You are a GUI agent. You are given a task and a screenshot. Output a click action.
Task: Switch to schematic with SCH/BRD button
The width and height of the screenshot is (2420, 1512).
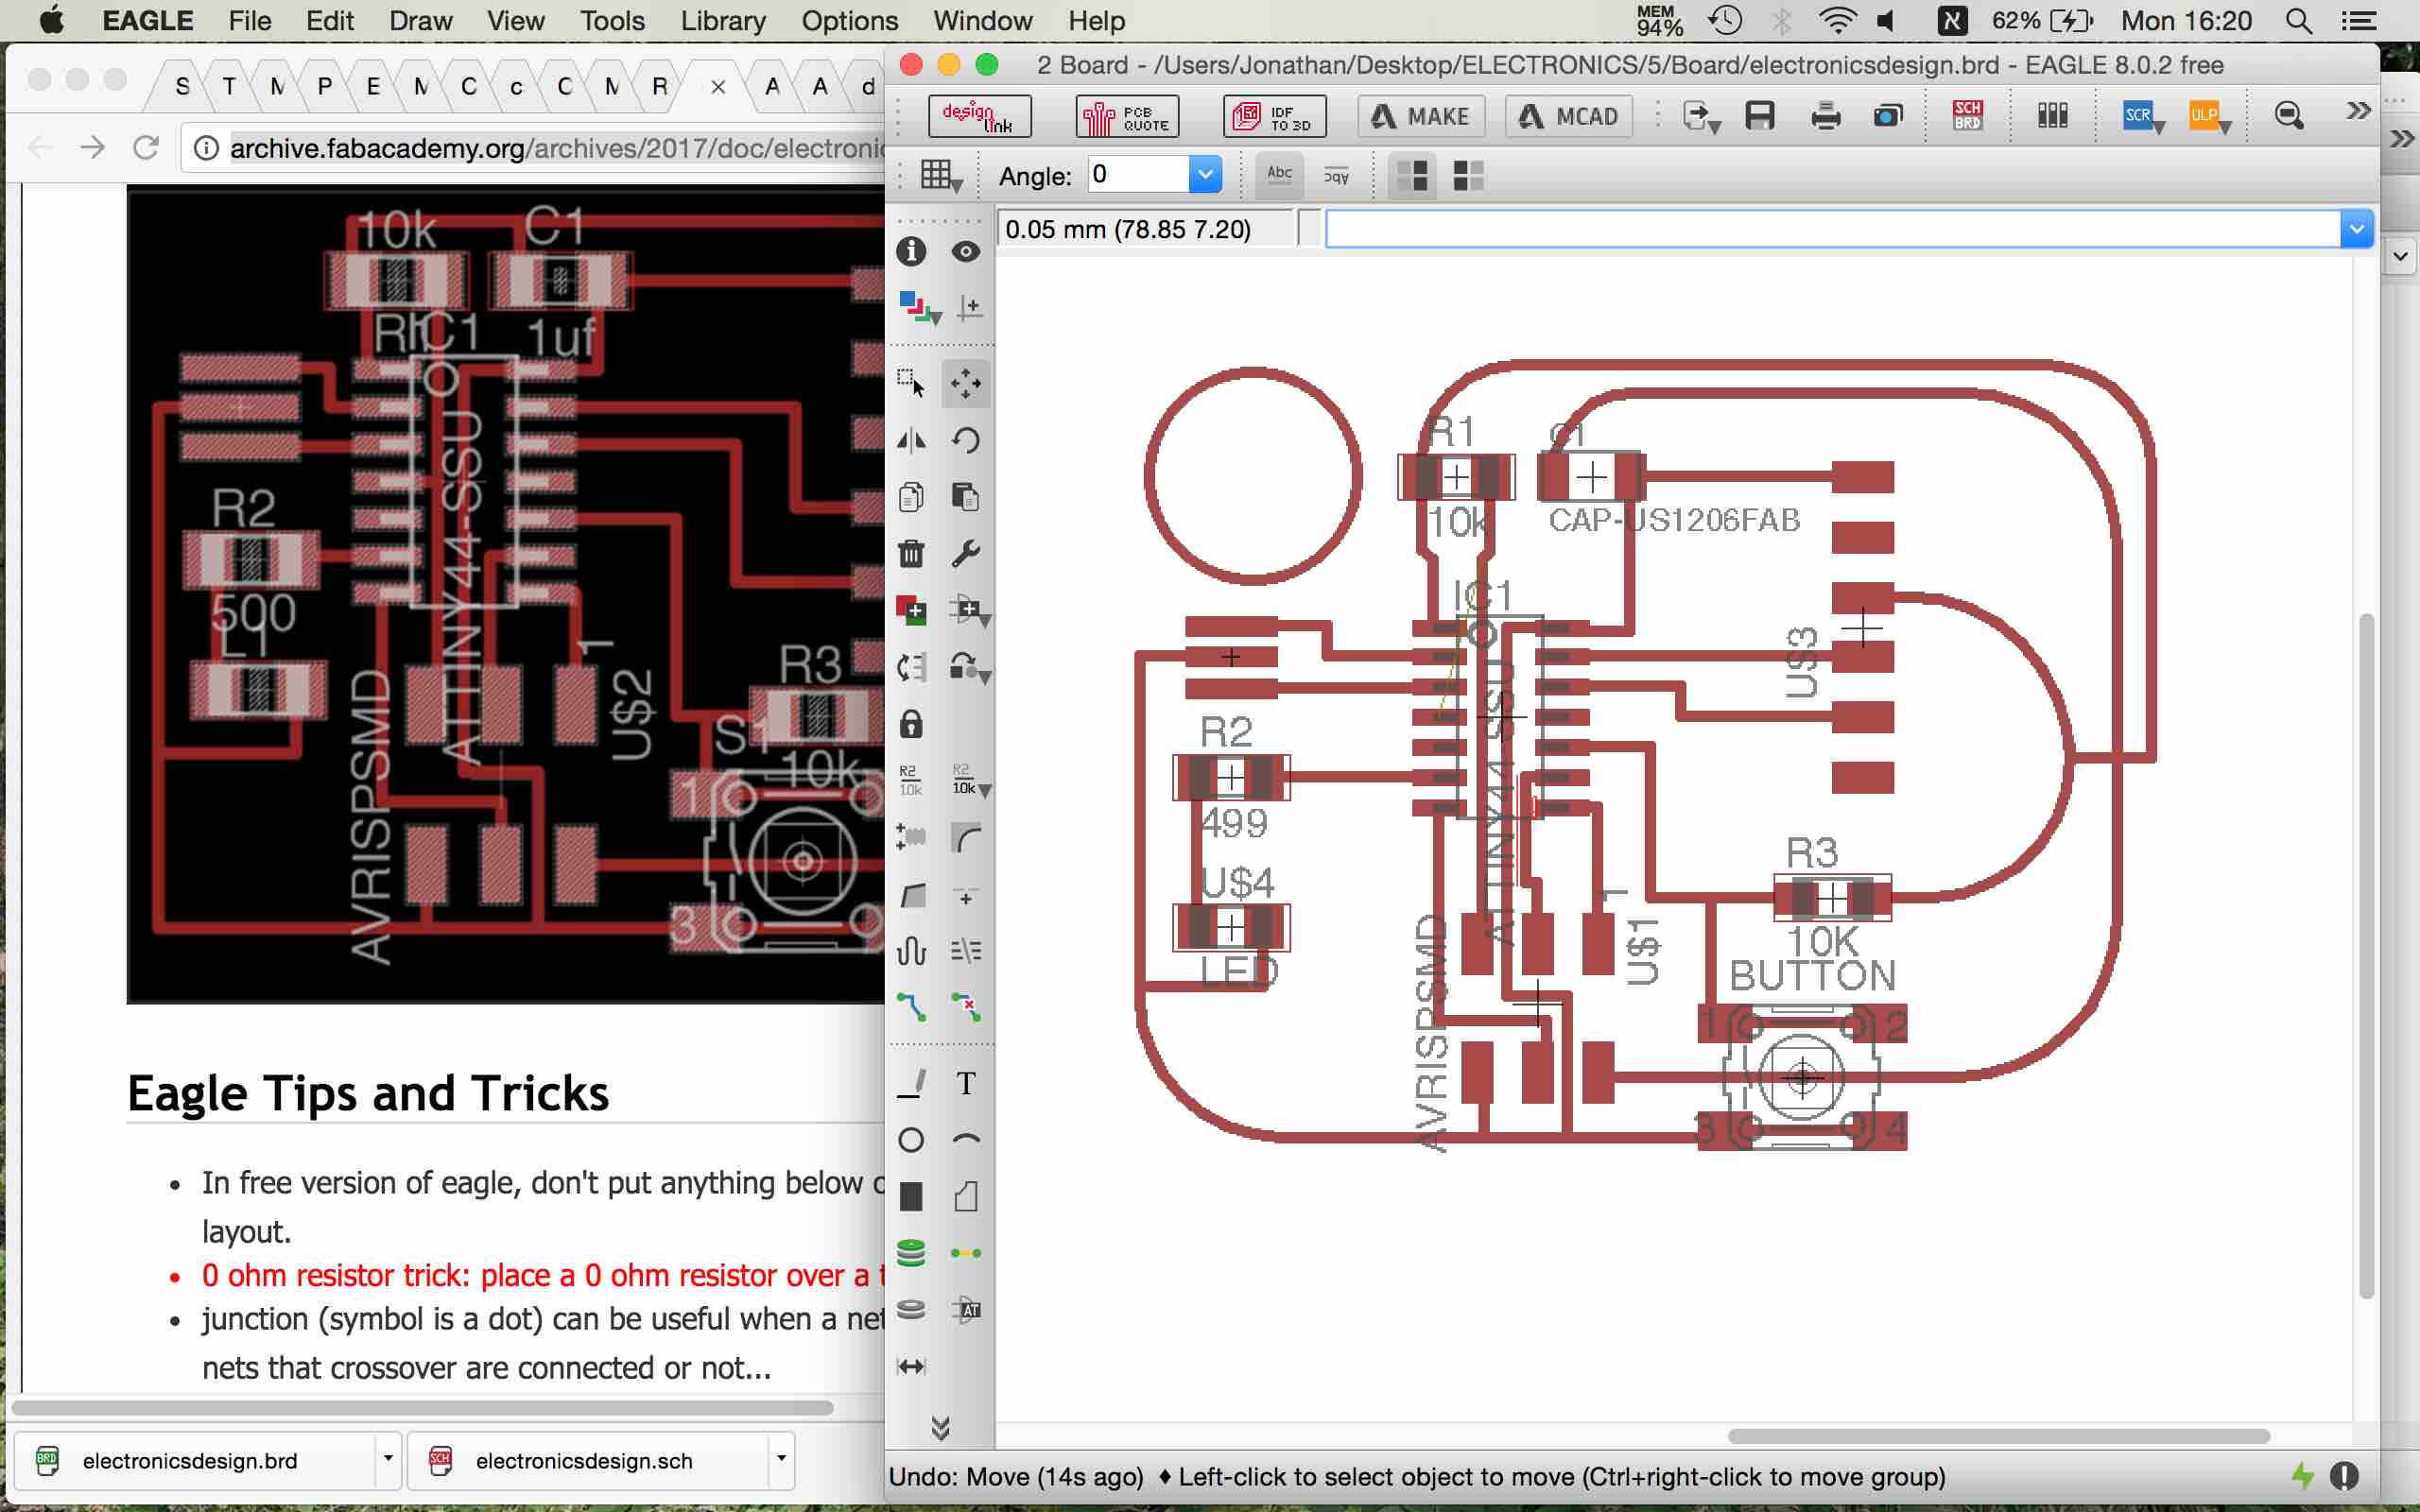coord(1967,116)
